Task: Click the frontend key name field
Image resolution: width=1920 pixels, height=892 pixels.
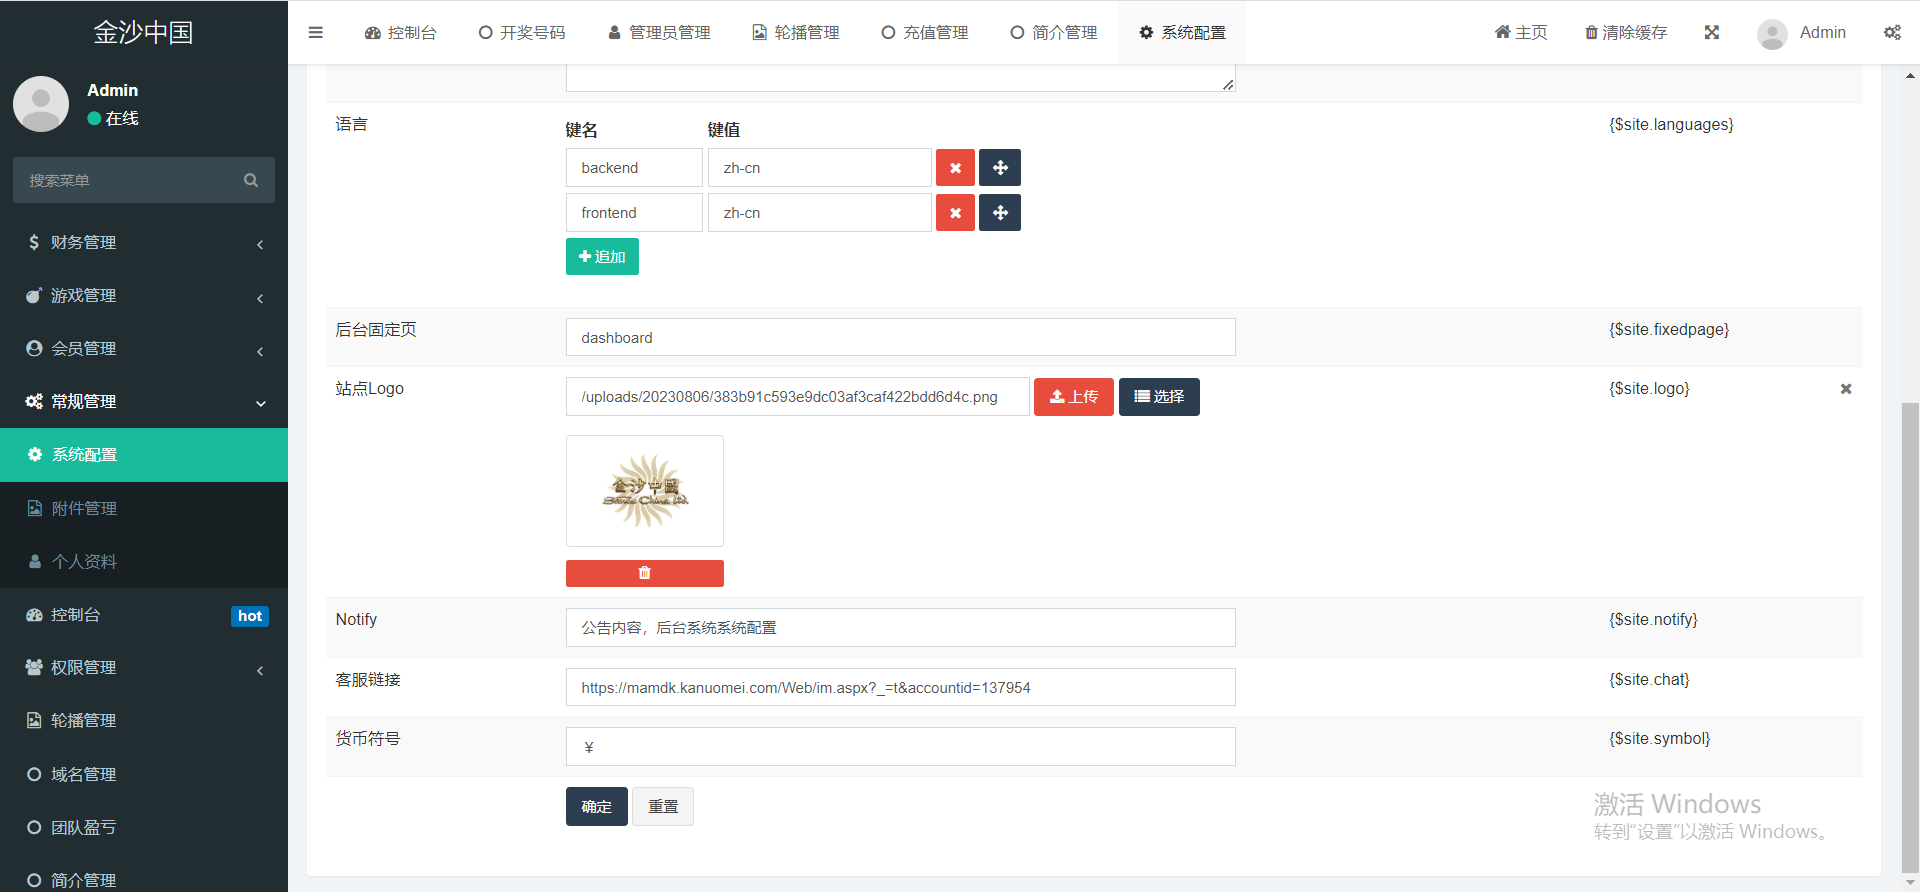Action: (x=634, y=213)
